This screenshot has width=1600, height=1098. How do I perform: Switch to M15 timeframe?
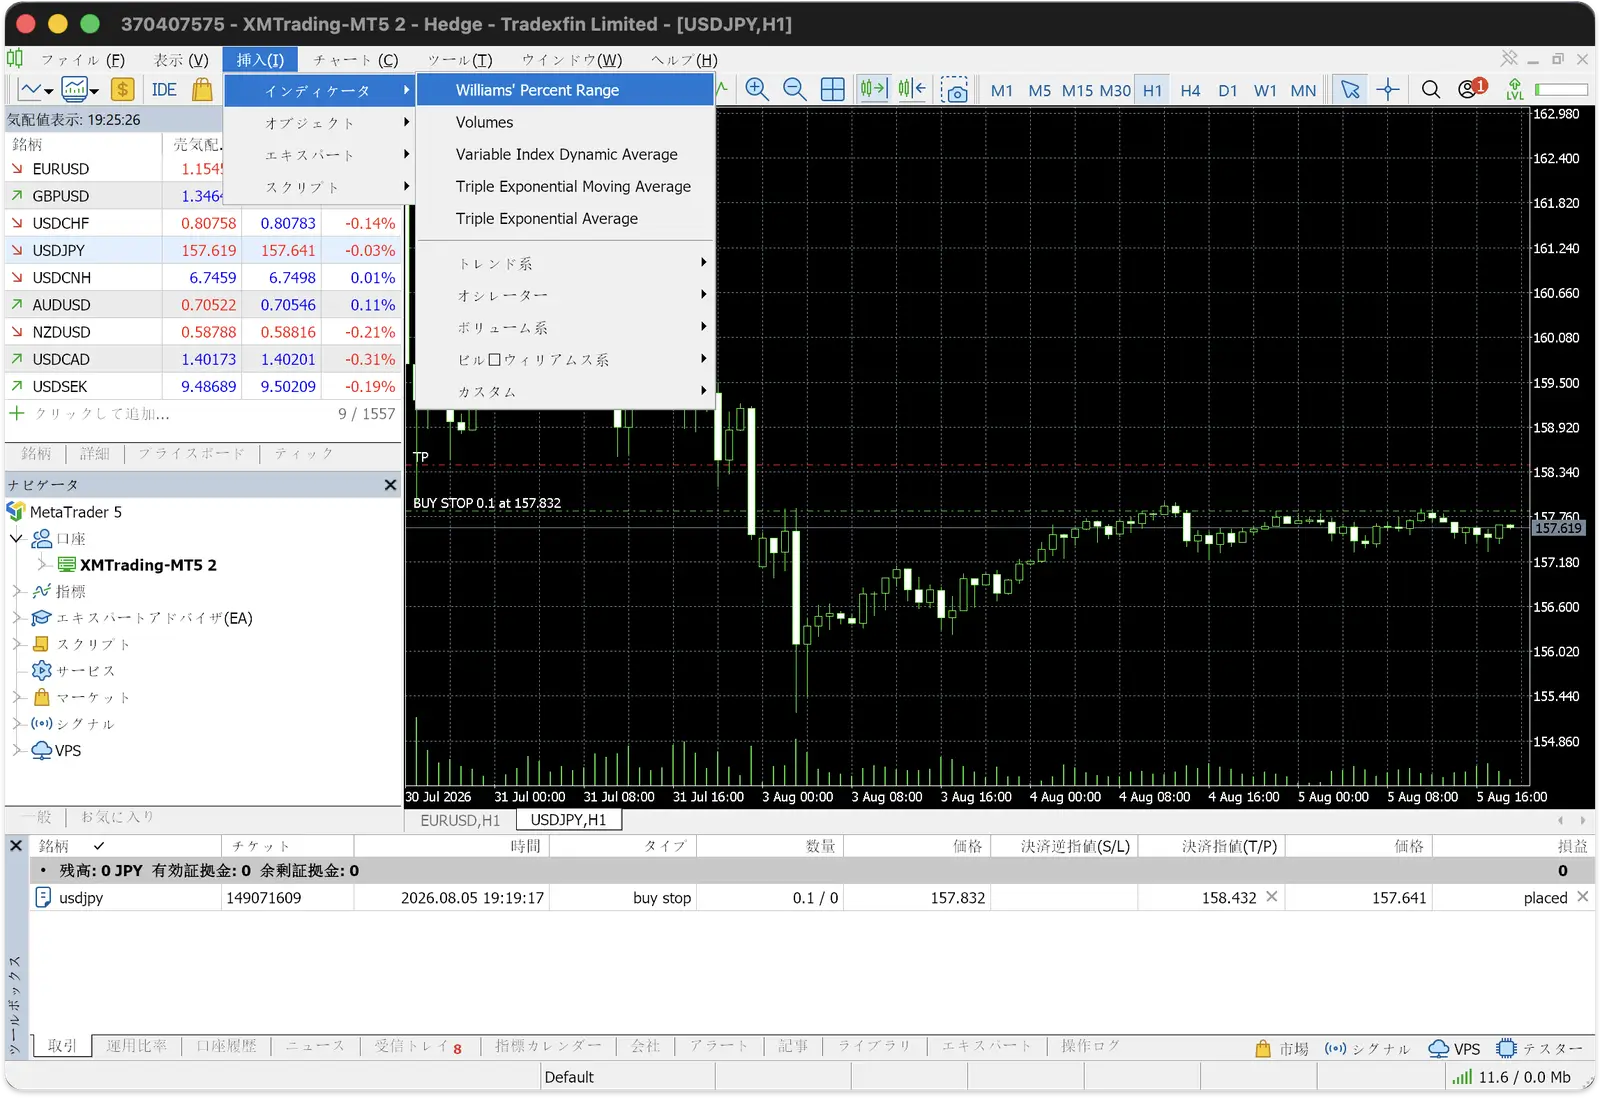point(1077,90)
